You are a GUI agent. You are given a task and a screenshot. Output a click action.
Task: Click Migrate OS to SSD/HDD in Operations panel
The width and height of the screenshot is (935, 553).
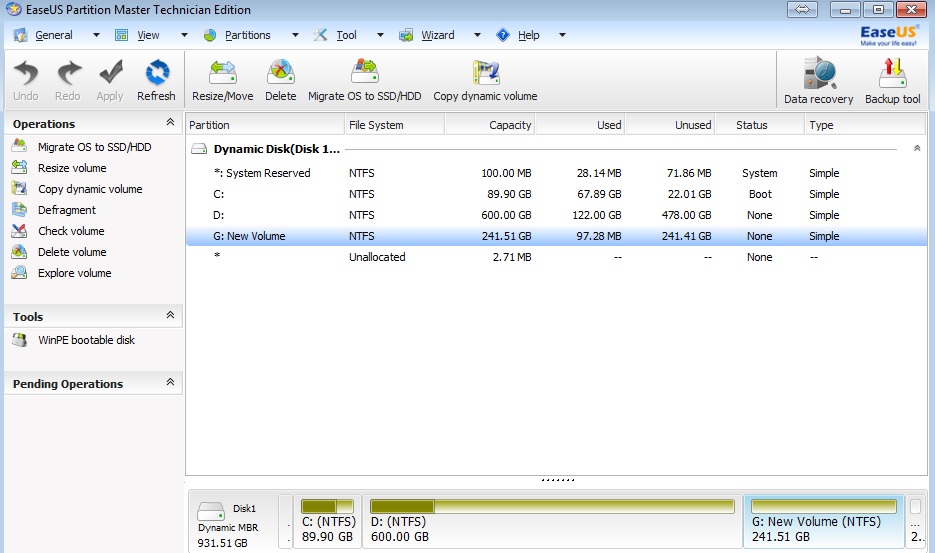pyautogui.click(x=94, y=147)
